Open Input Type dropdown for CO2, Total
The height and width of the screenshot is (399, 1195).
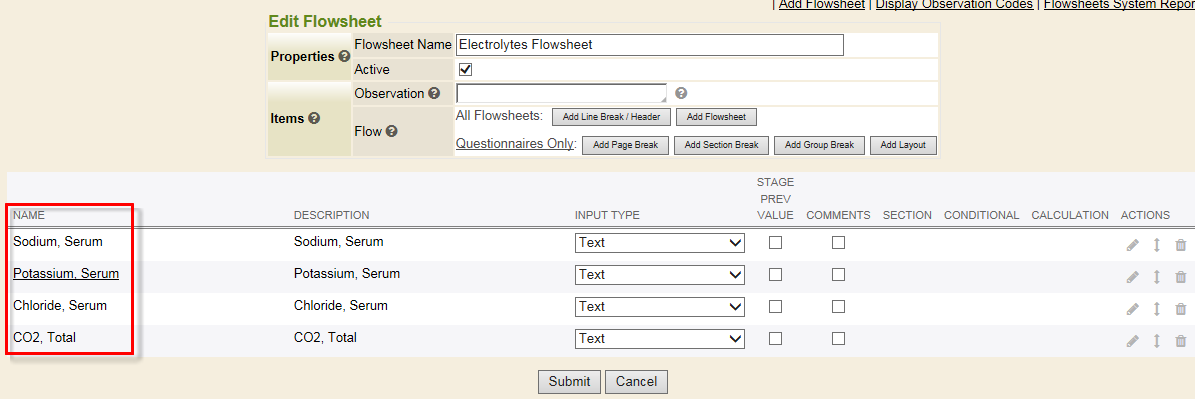659,339
